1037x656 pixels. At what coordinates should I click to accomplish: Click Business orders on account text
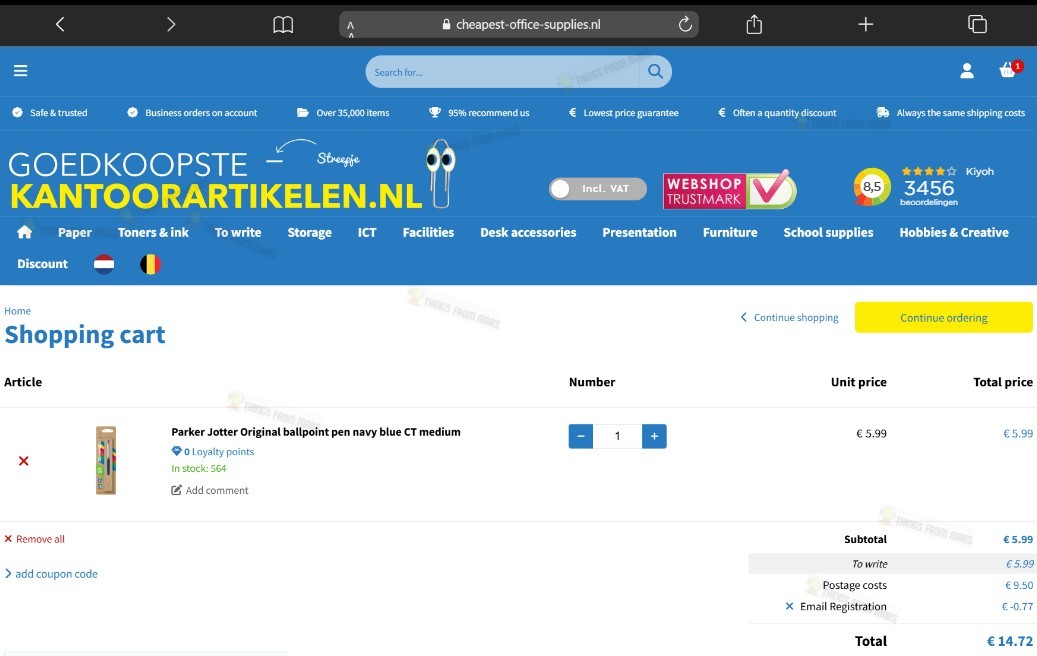[201, 113]
